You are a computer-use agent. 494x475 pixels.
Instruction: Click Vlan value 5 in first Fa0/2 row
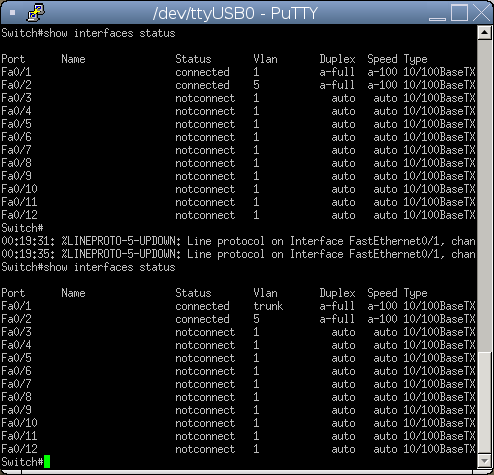click(256, 85)
